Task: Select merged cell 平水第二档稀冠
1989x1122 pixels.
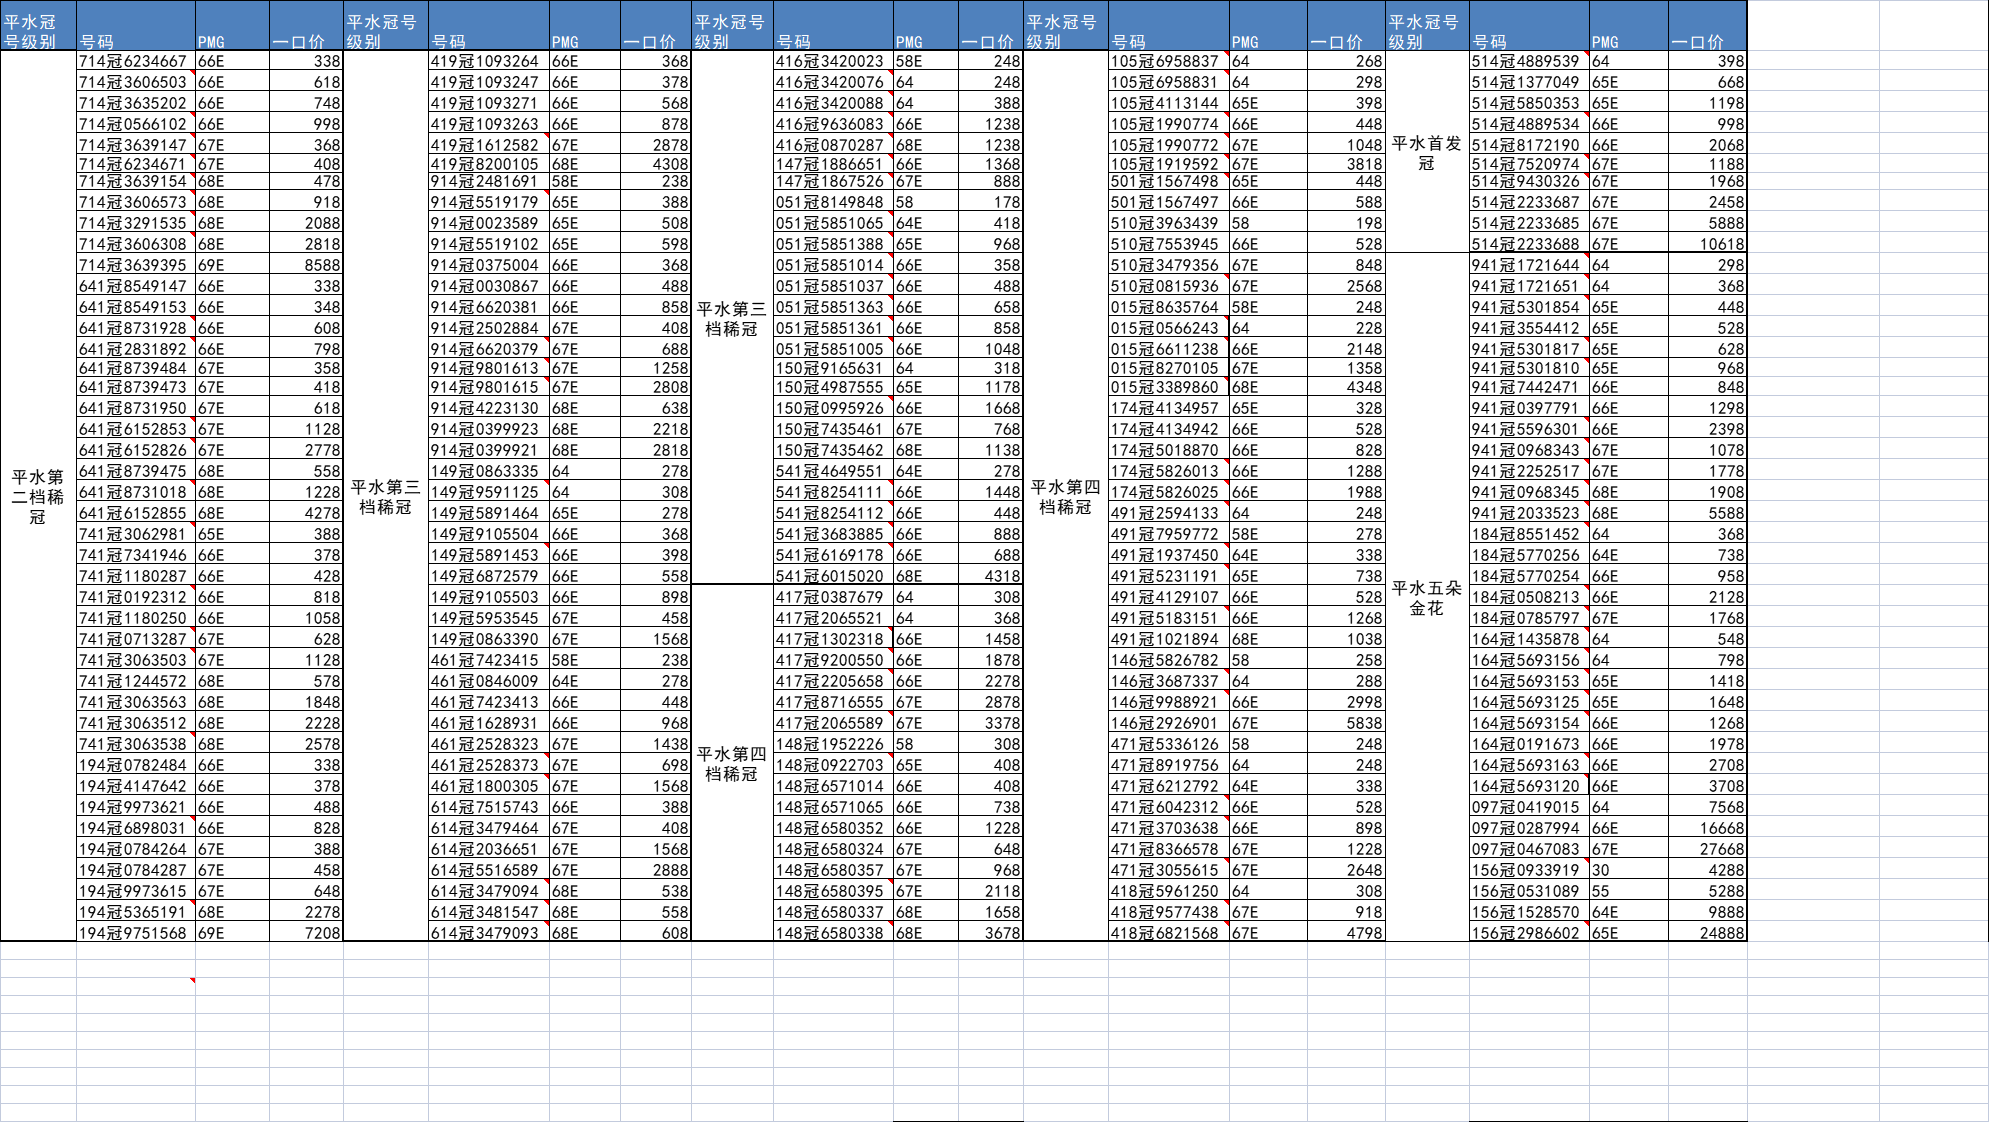Action: pos(38,496)
